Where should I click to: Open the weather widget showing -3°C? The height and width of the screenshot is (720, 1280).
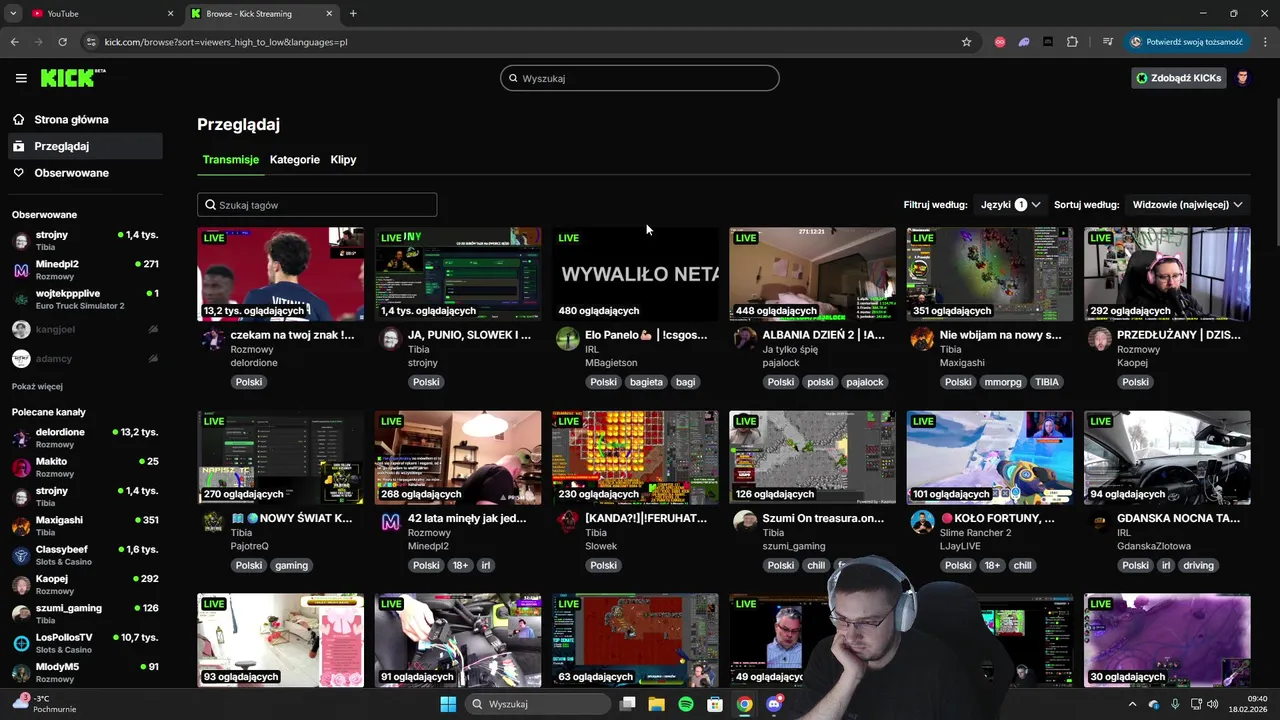point(43,704)
